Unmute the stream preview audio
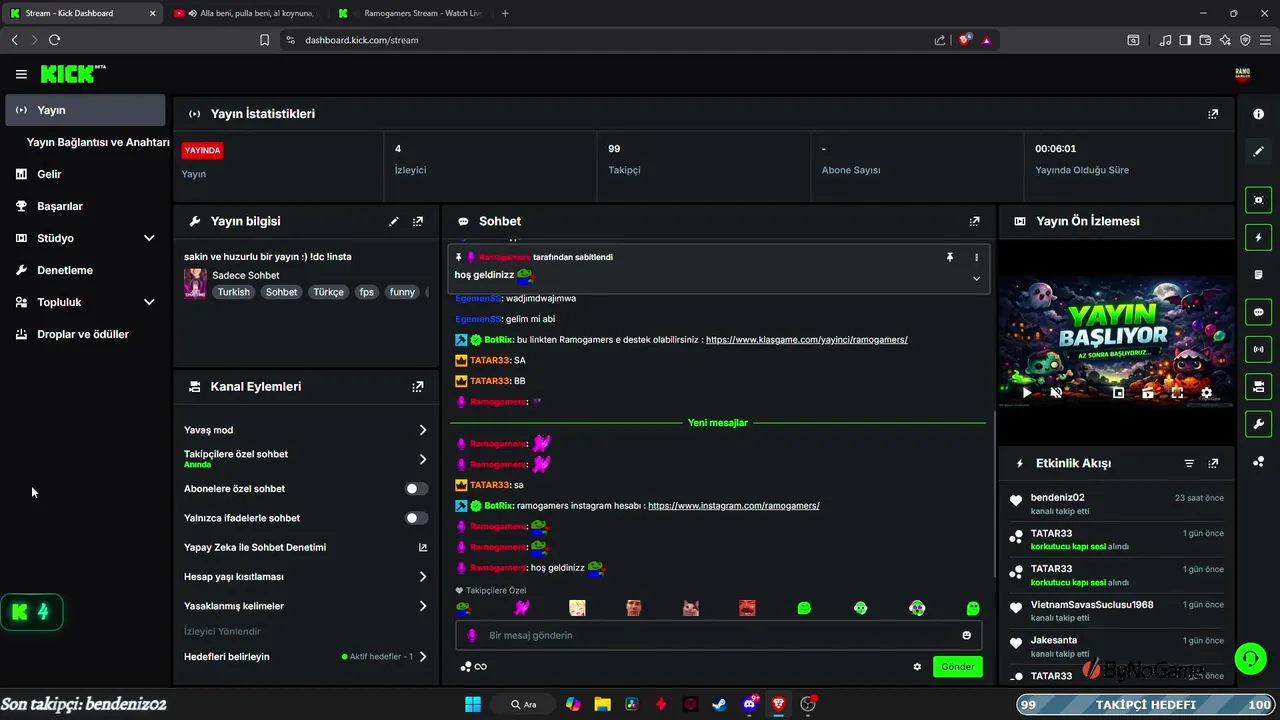Image resolution: width=1280 pixels, height=720 pixels. point(1056,393)
